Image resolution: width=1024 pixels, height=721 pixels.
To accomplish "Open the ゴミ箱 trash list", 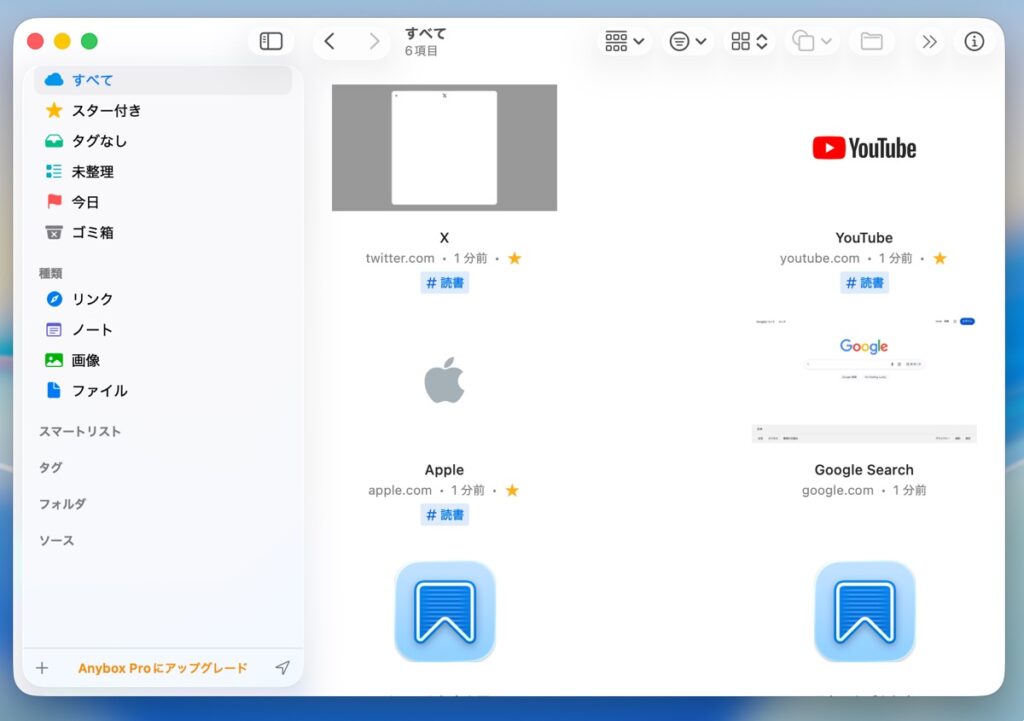I will [x=92, y=233].
